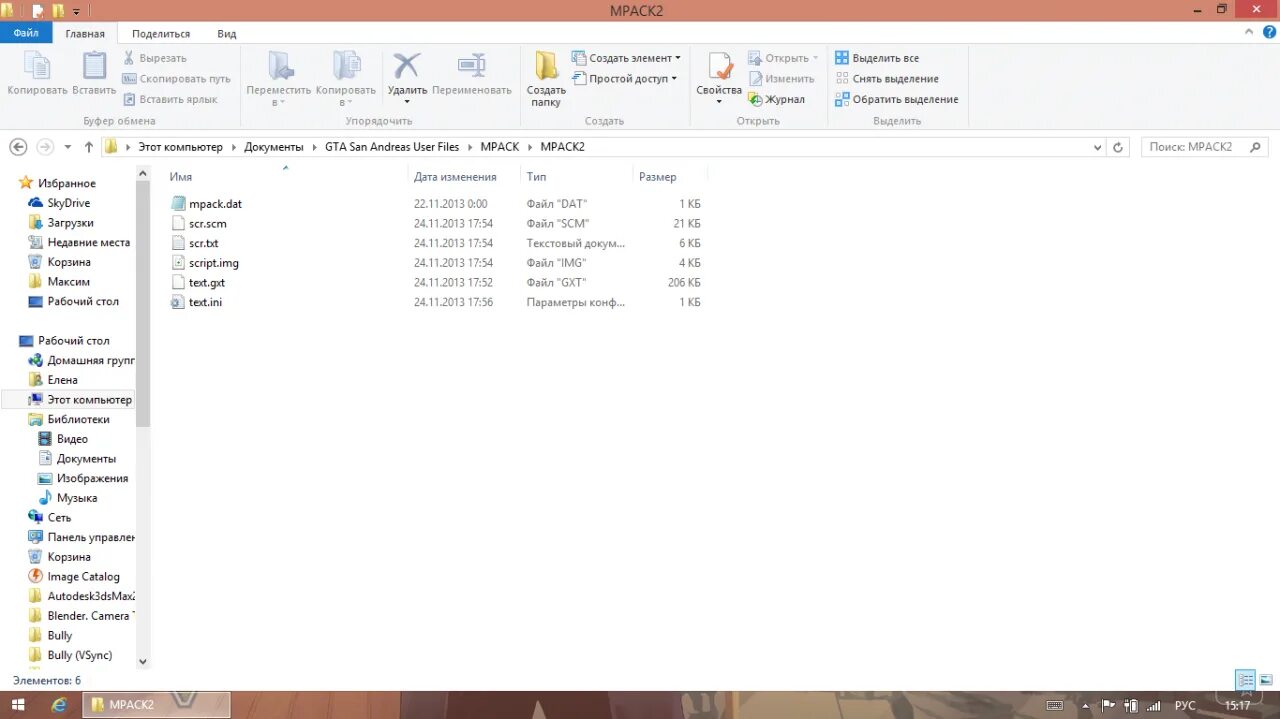Click MPACK in the address path
1280x719 pixels.
tap(499, 147)
